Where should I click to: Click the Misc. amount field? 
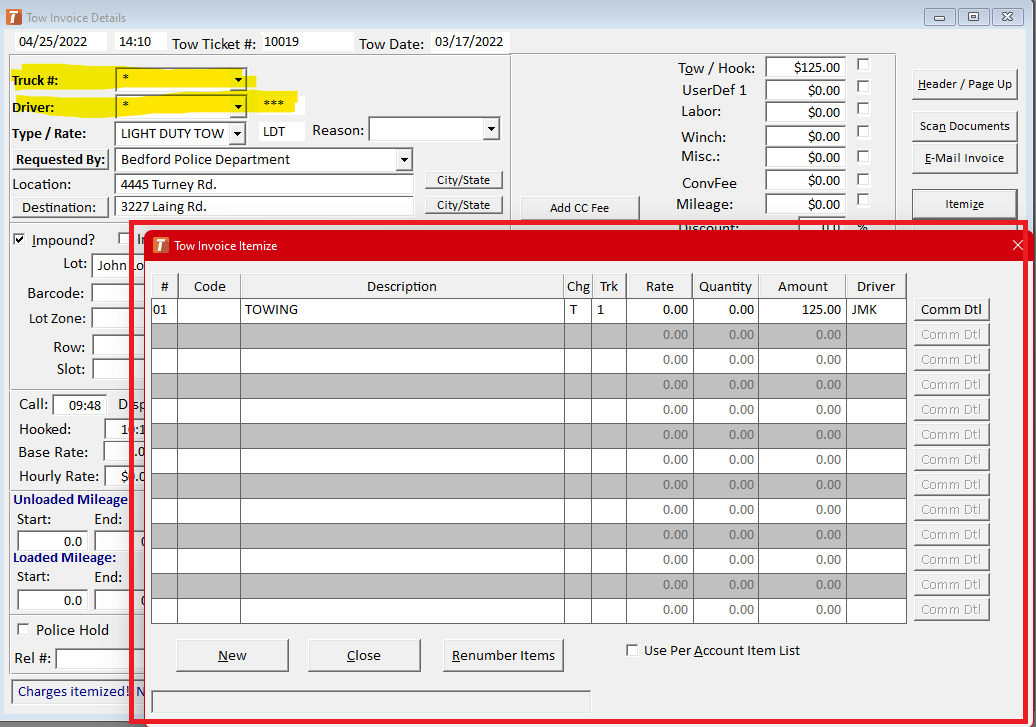(805, 157)
